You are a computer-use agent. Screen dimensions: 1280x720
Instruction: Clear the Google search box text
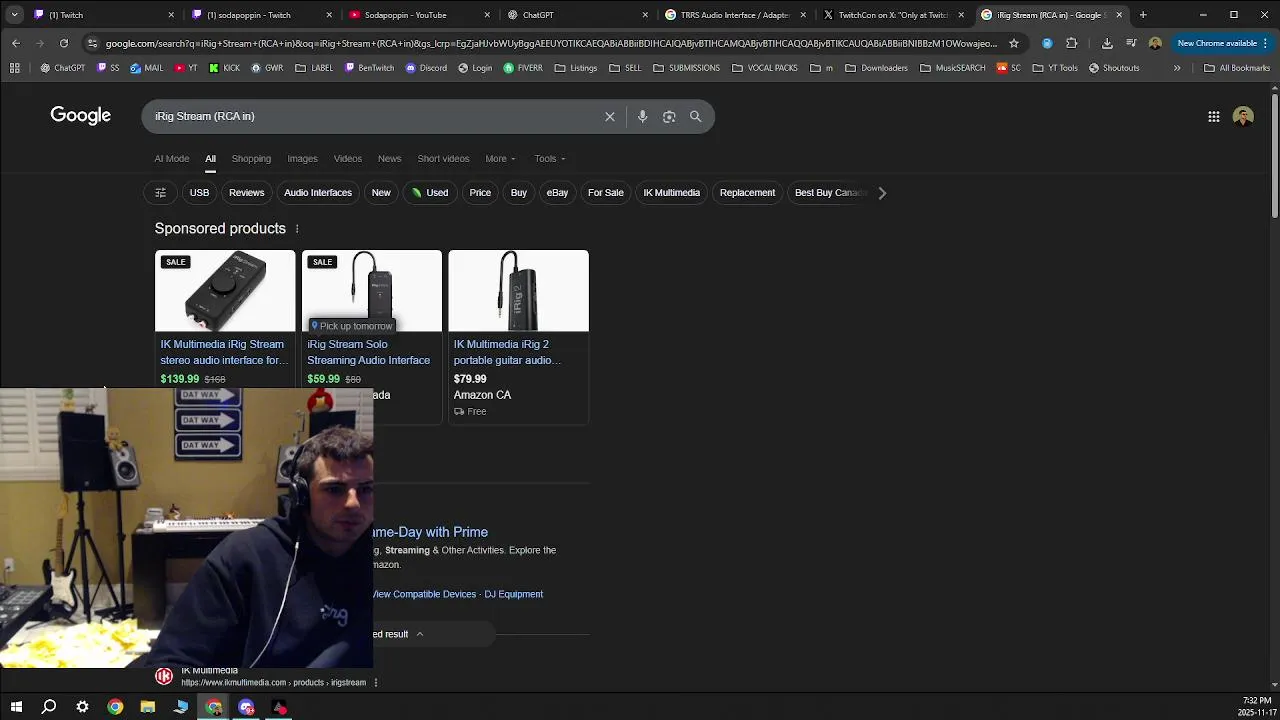click(x=609, y=116)
